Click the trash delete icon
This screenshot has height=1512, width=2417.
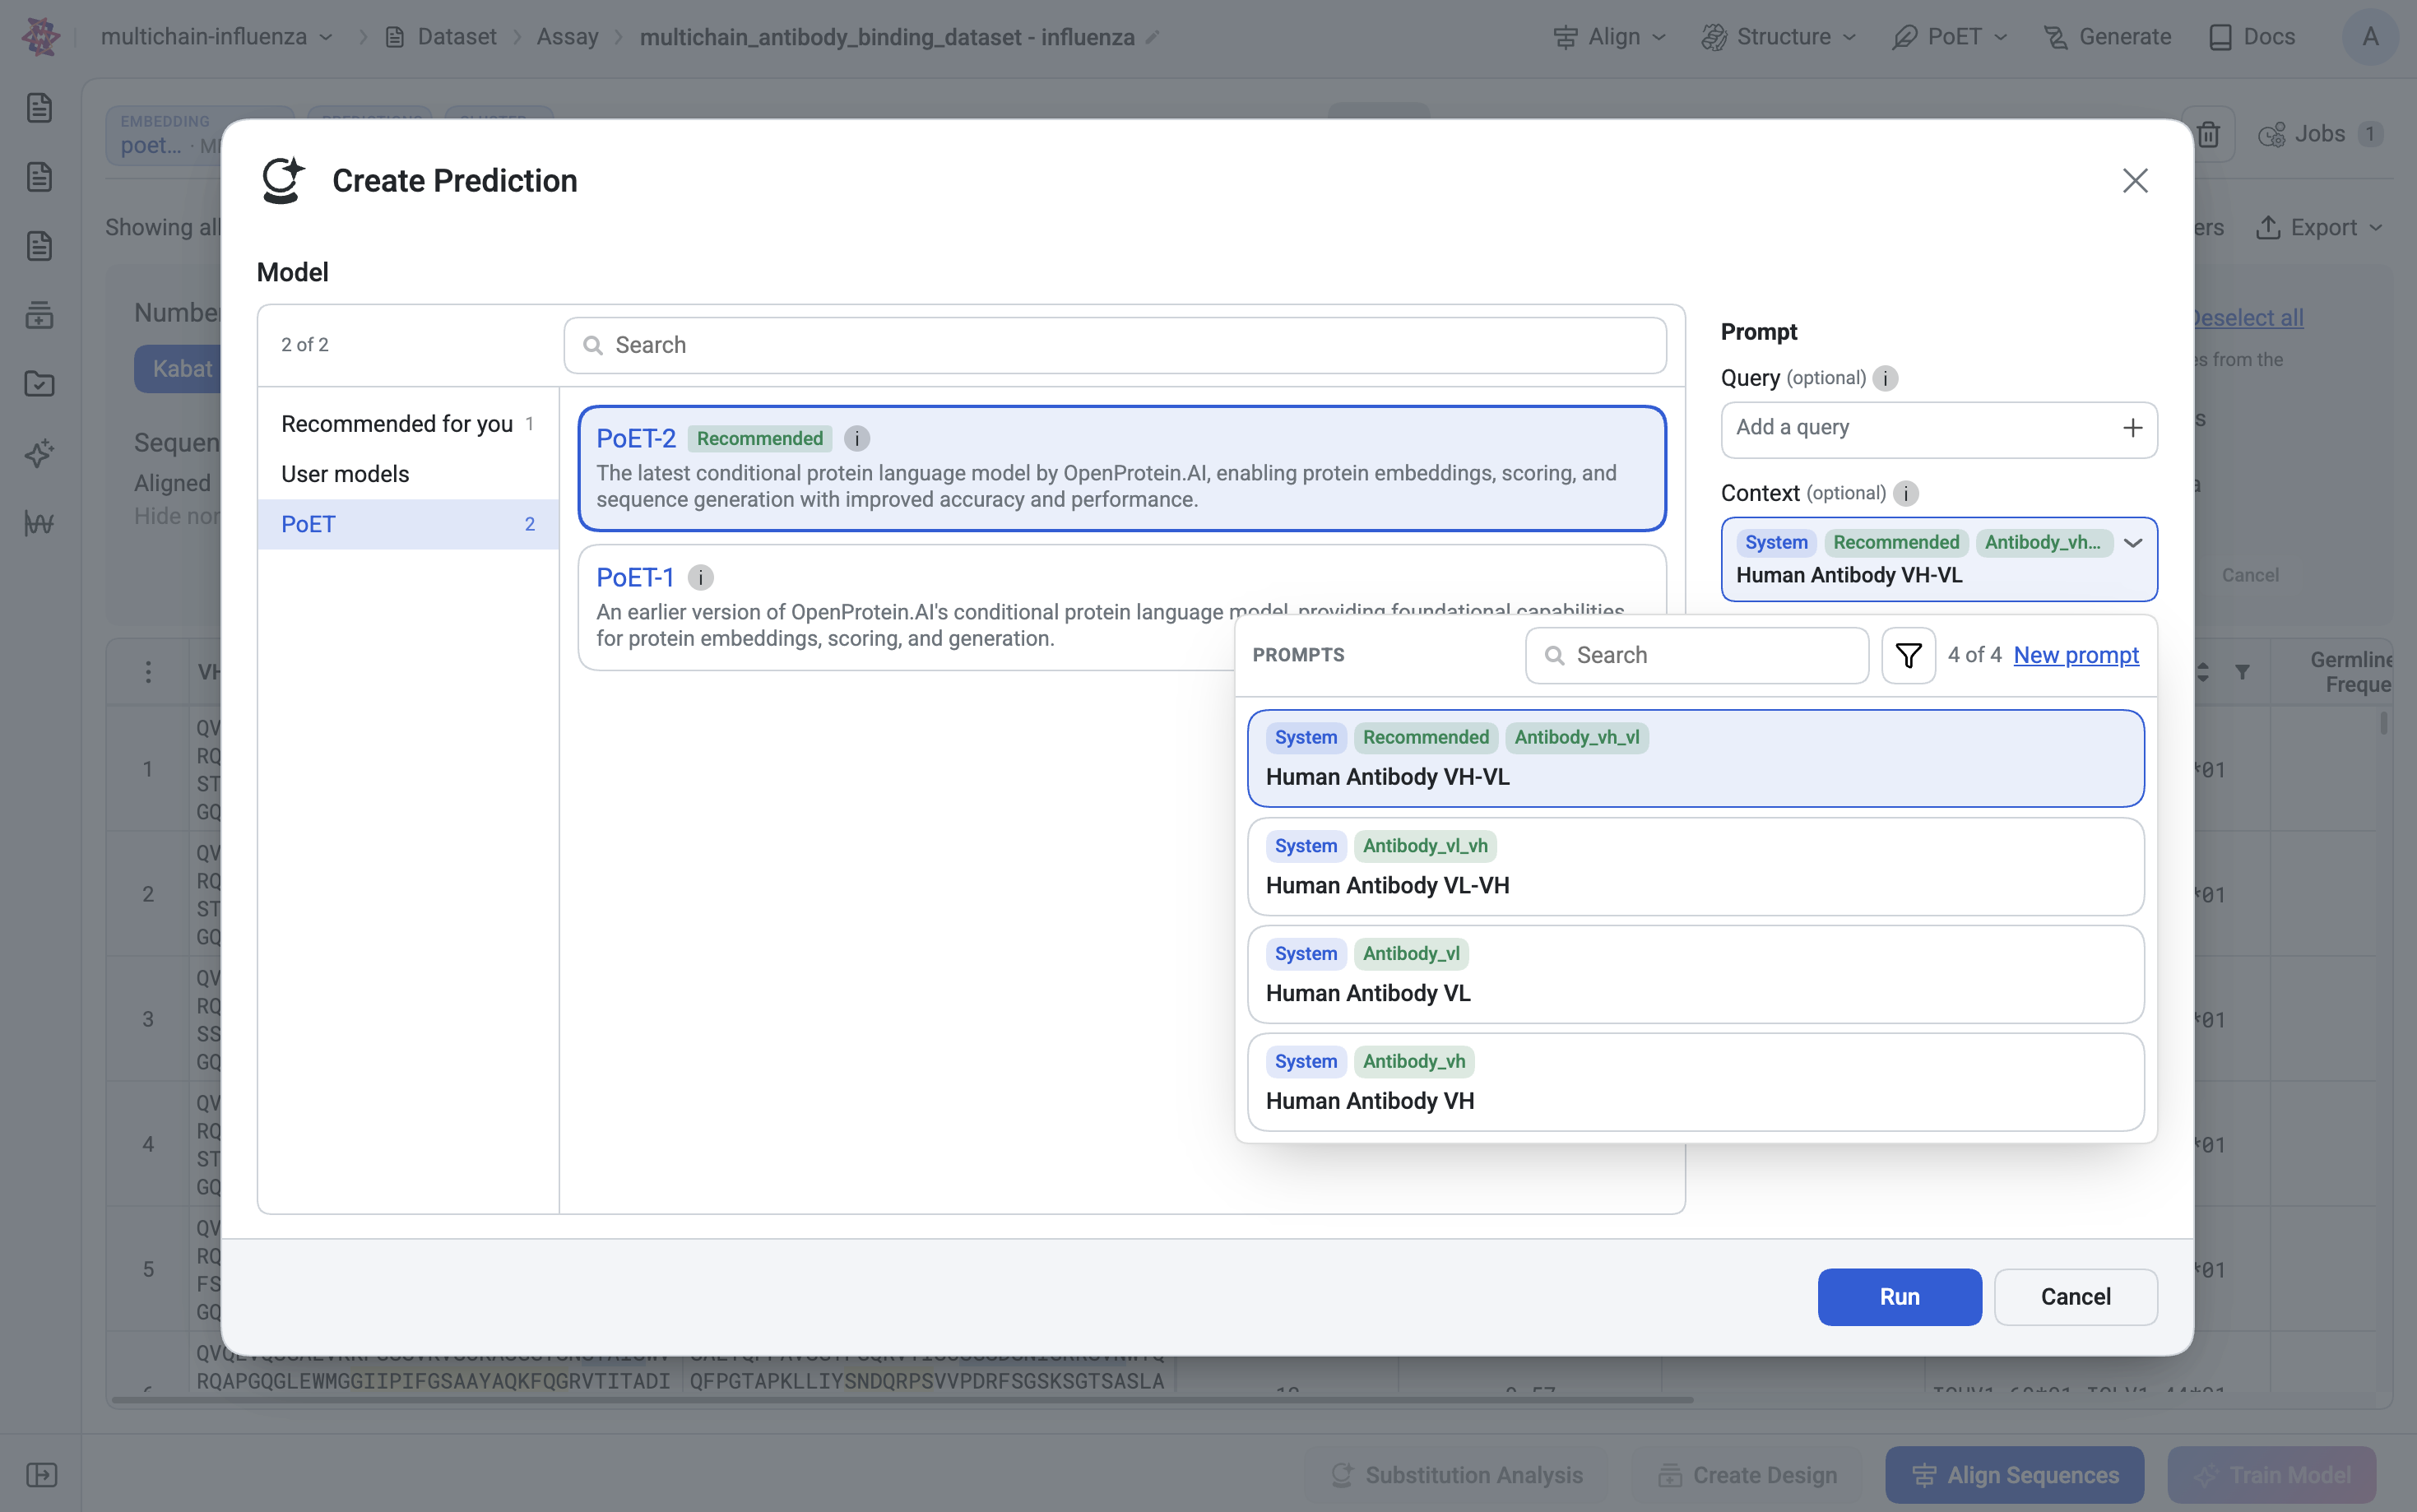[2209, 134]
